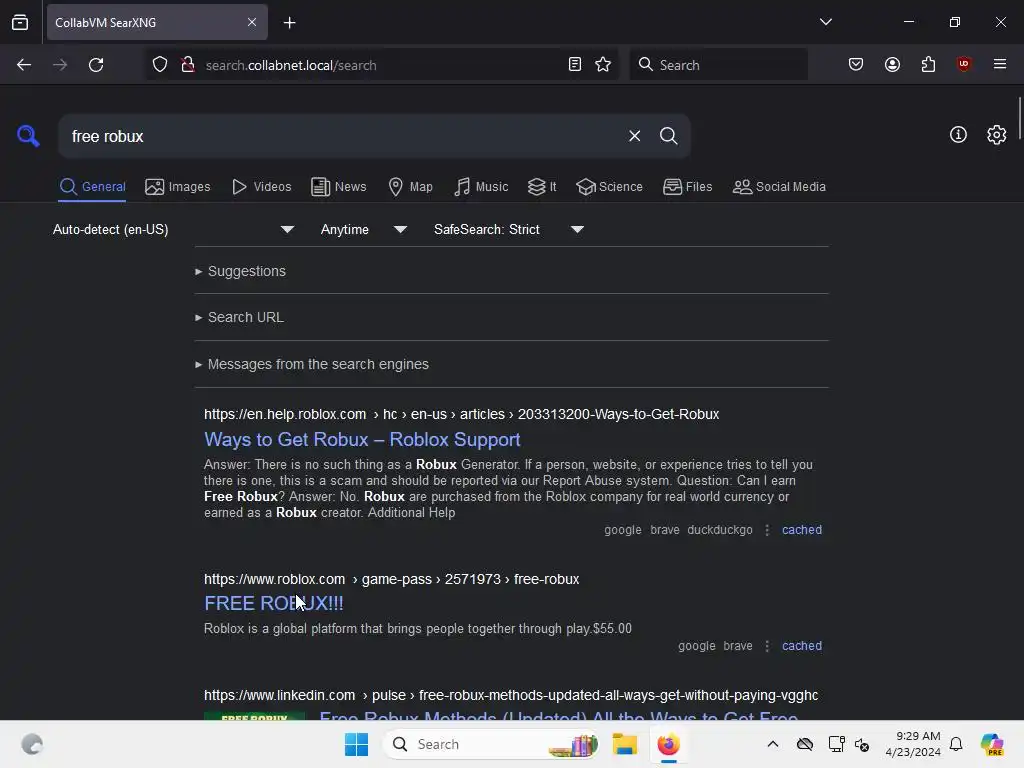Click the Windows taskbar Search box

coord(491,744)
